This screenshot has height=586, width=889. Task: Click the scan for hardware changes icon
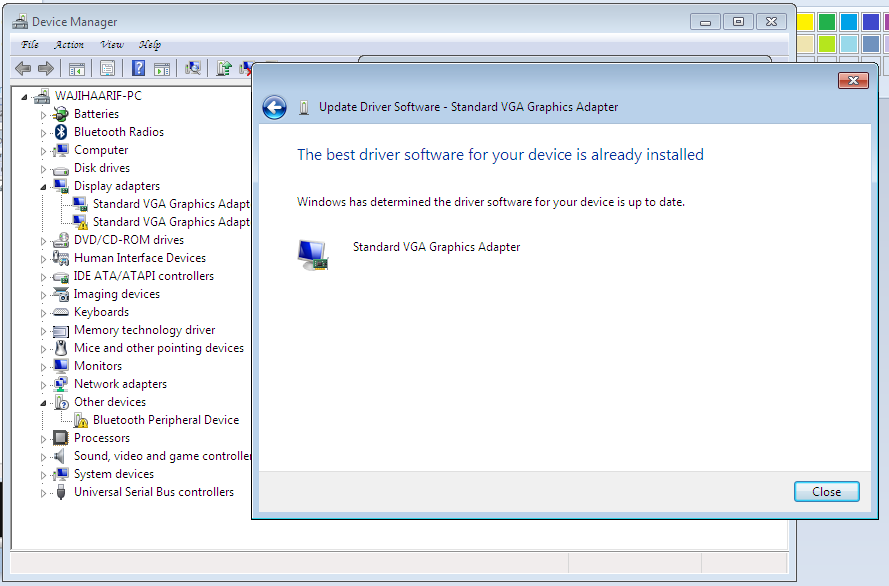coord(193,69)
